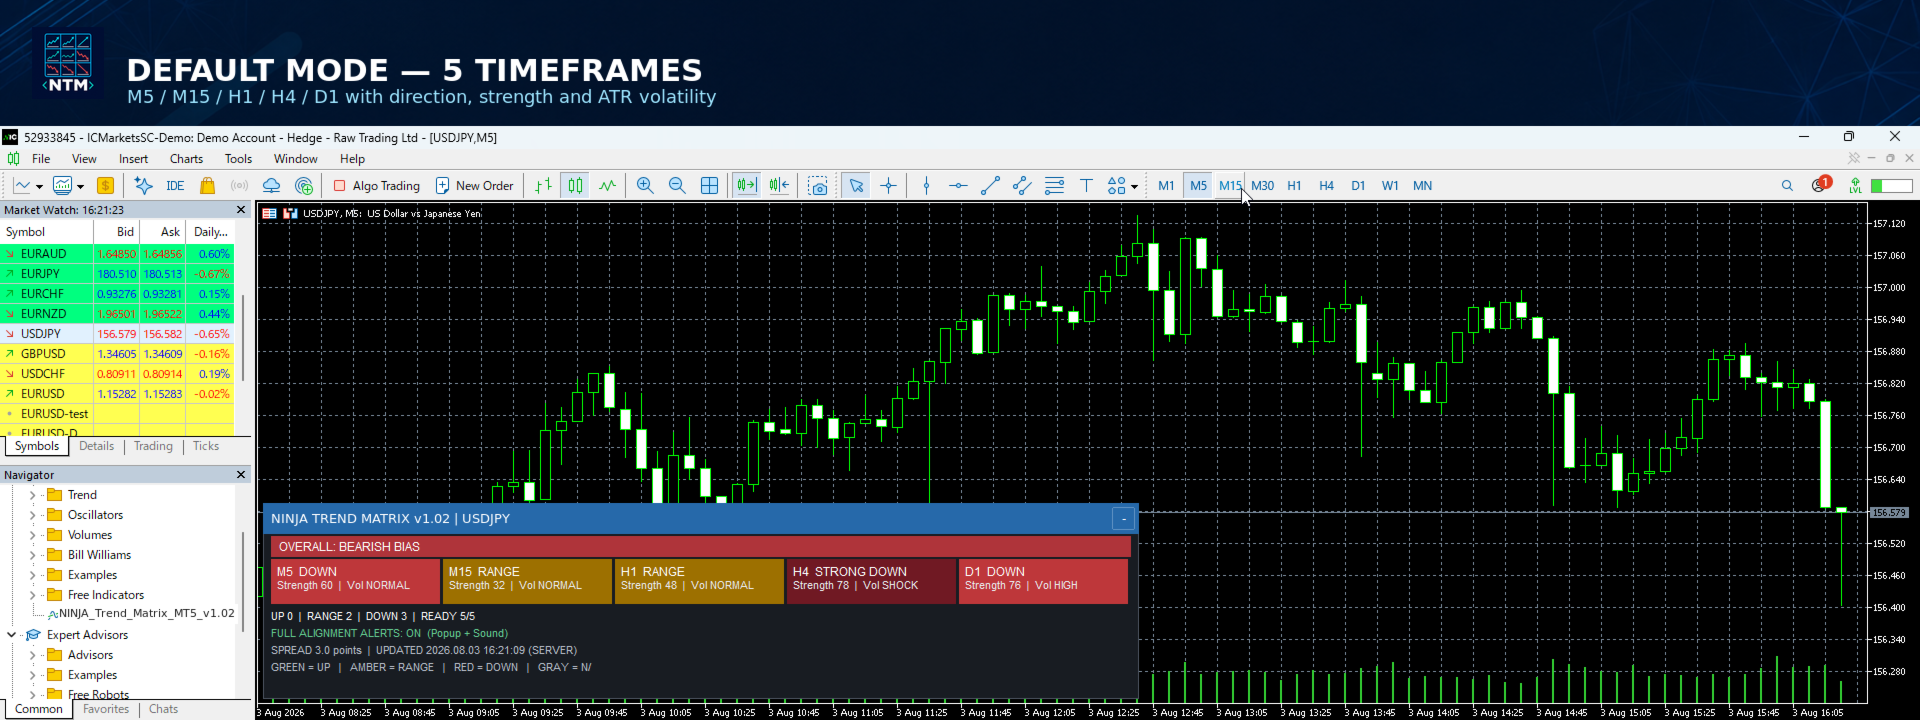Image resolution: width=1920 pixels, height=720 pixels.
Task: Sort Market Watch by Bid column header
Action: tap(117, 232)
